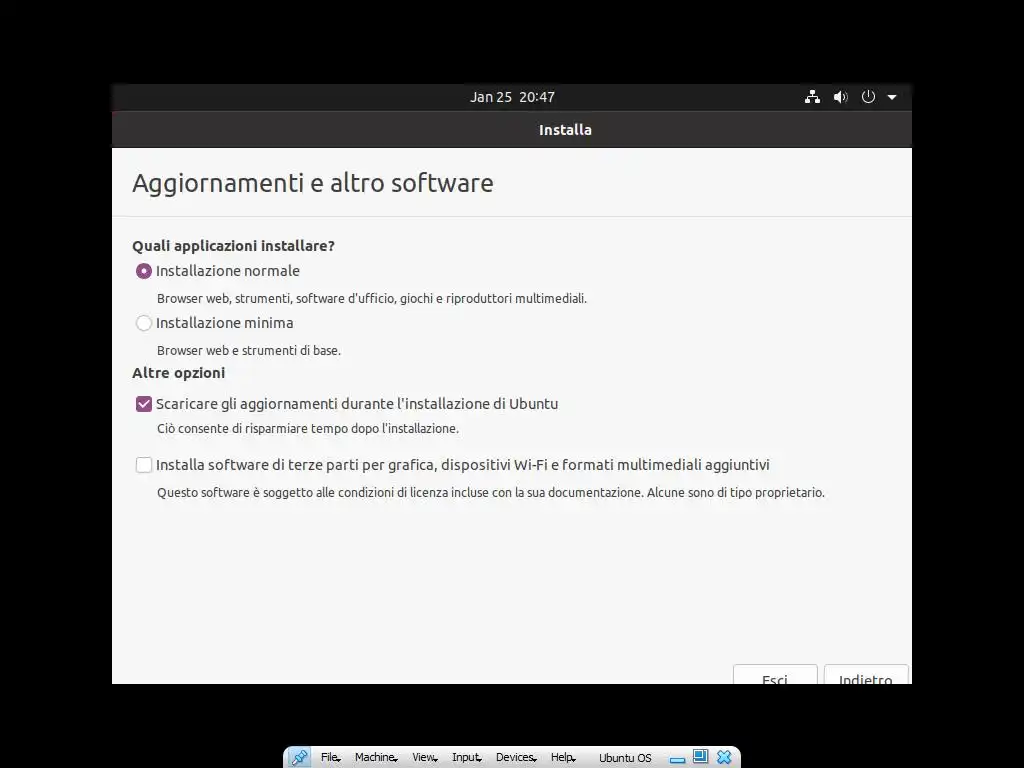Toggle the pin icon on VirtualBox mini toolbar

299,758
